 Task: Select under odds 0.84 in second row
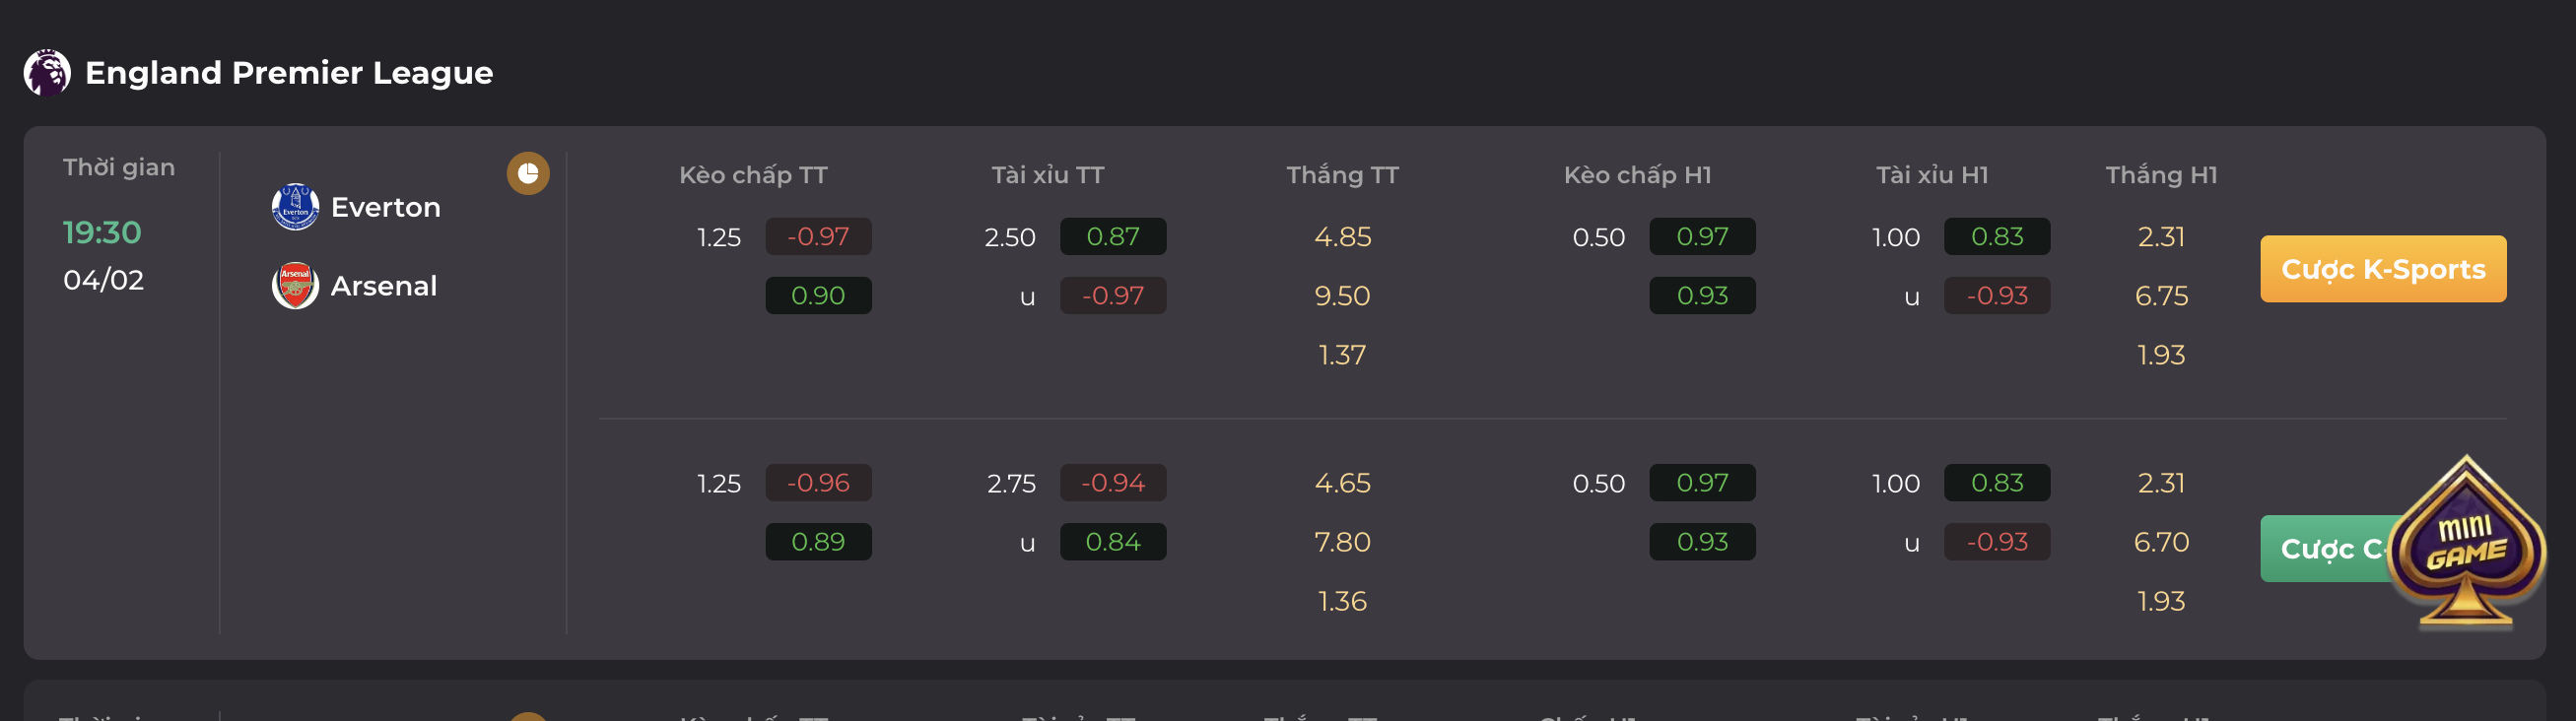tap(1113, 542)
